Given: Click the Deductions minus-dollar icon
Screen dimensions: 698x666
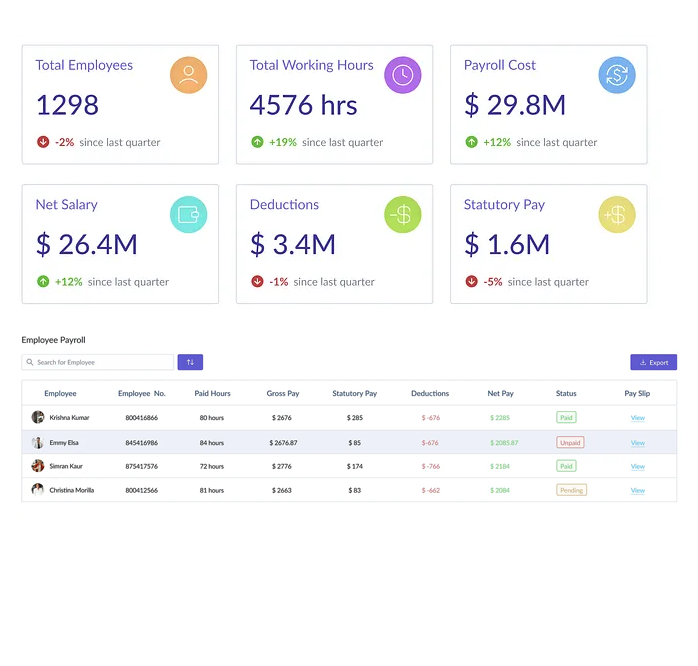Looking at the screenshot, I should 402,214.
